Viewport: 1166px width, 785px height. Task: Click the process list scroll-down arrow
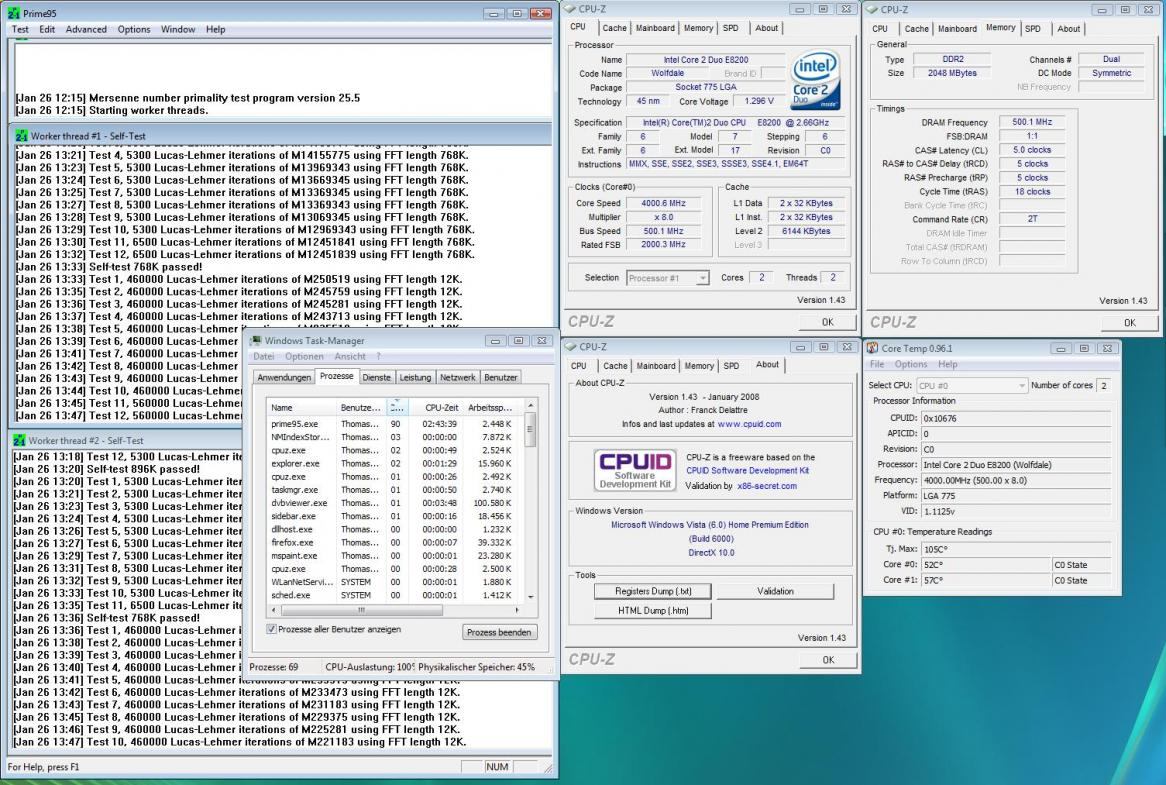[530, 597]
